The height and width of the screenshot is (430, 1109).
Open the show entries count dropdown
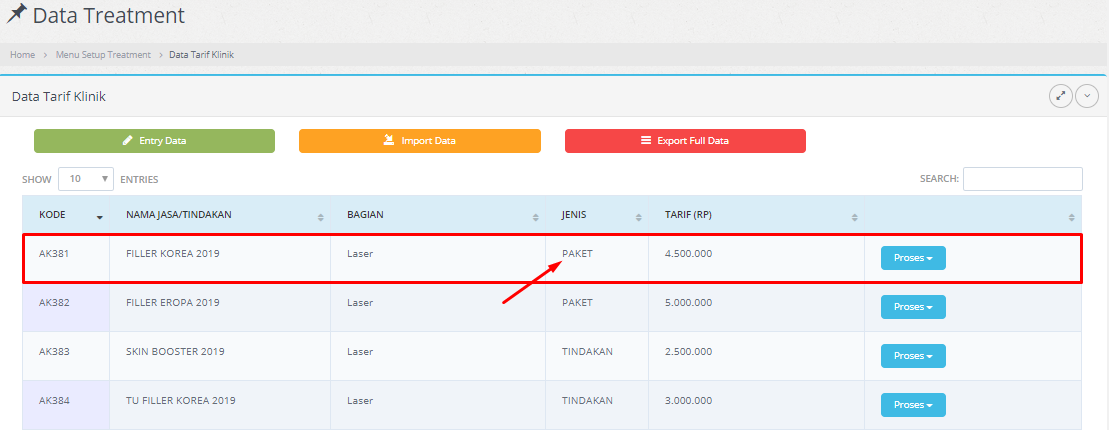pyautogui.click(x=86, y=179)
